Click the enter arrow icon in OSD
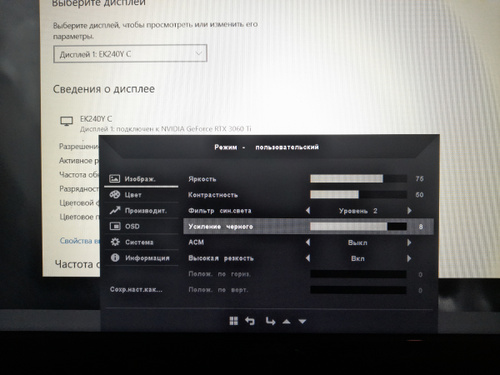 click(270, 321)
